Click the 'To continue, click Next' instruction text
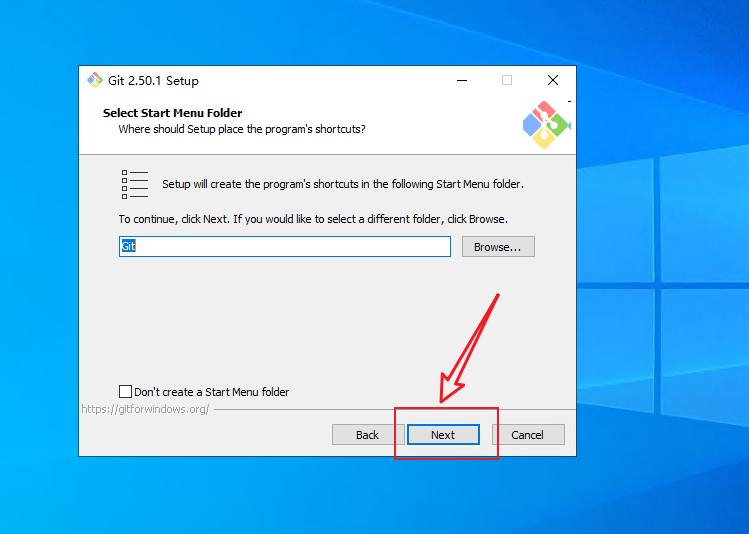The height and width of the screenshot is (534, 749). [313, 219]
